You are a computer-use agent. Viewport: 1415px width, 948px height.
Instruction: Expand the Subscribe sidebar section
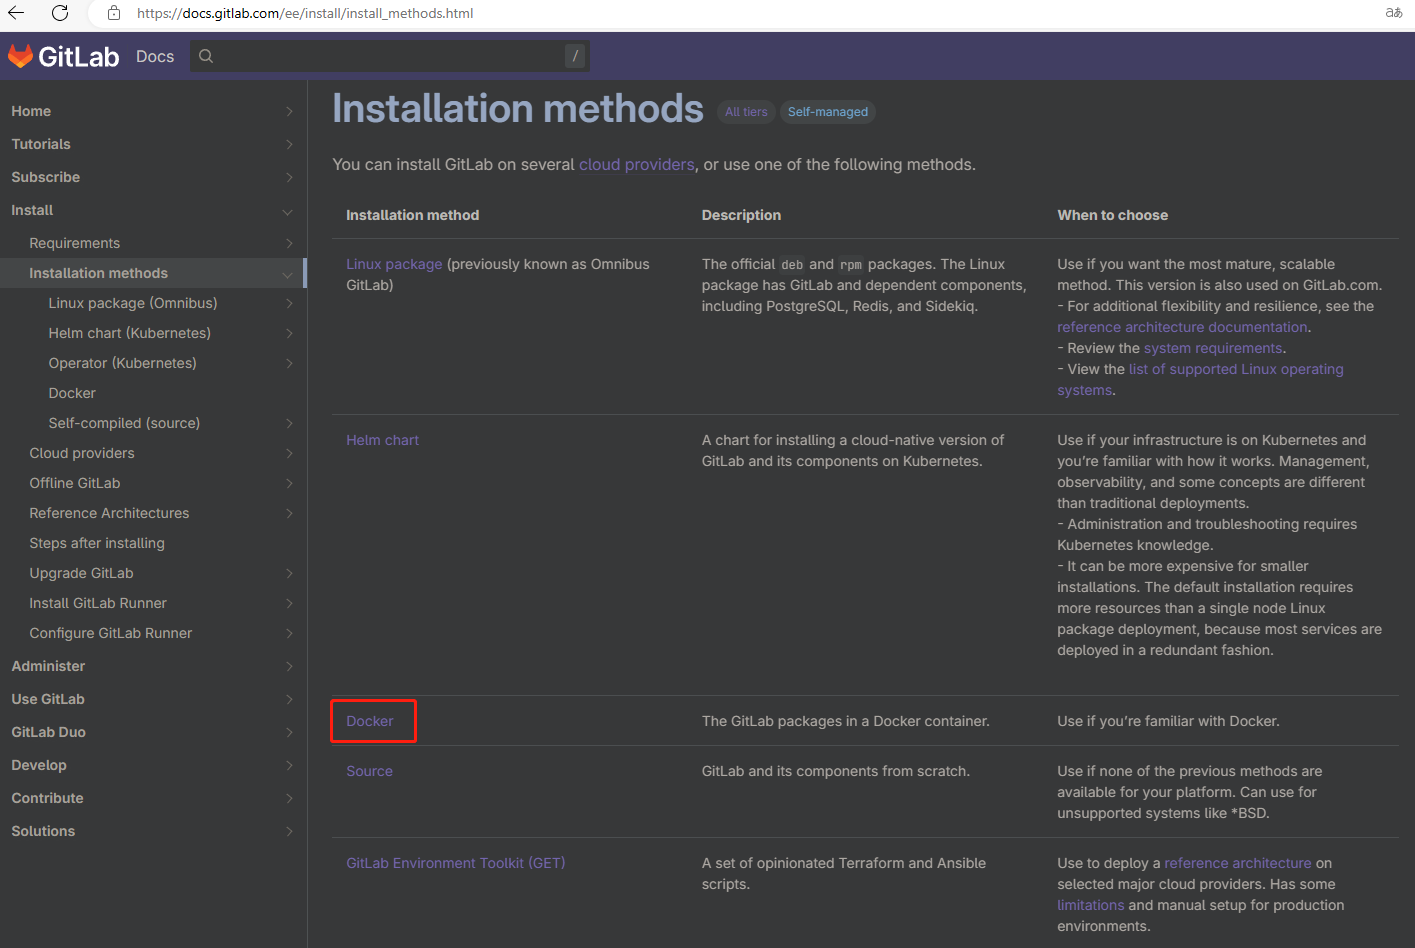point(289,177)
